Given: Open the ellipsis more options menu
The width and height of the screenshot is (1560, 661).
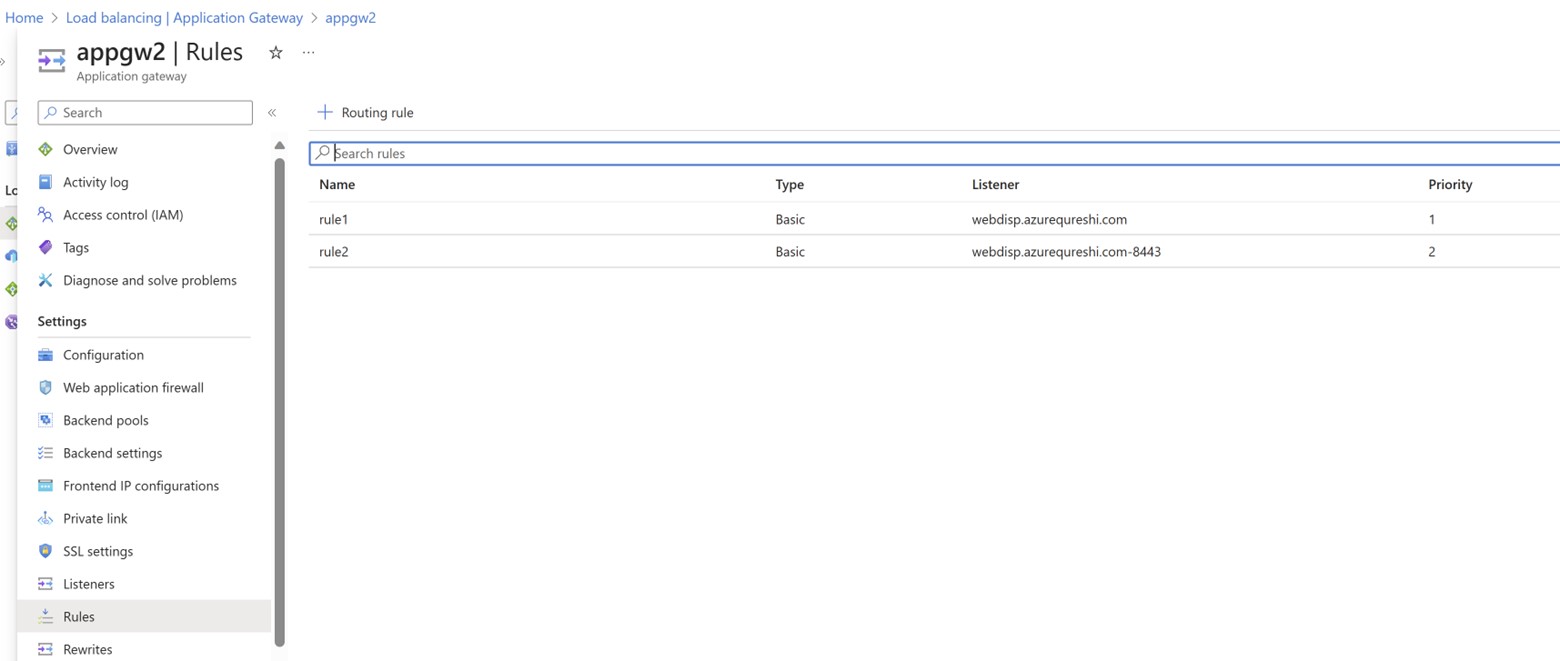Looking at the screenshot, I should coord(308,52).
